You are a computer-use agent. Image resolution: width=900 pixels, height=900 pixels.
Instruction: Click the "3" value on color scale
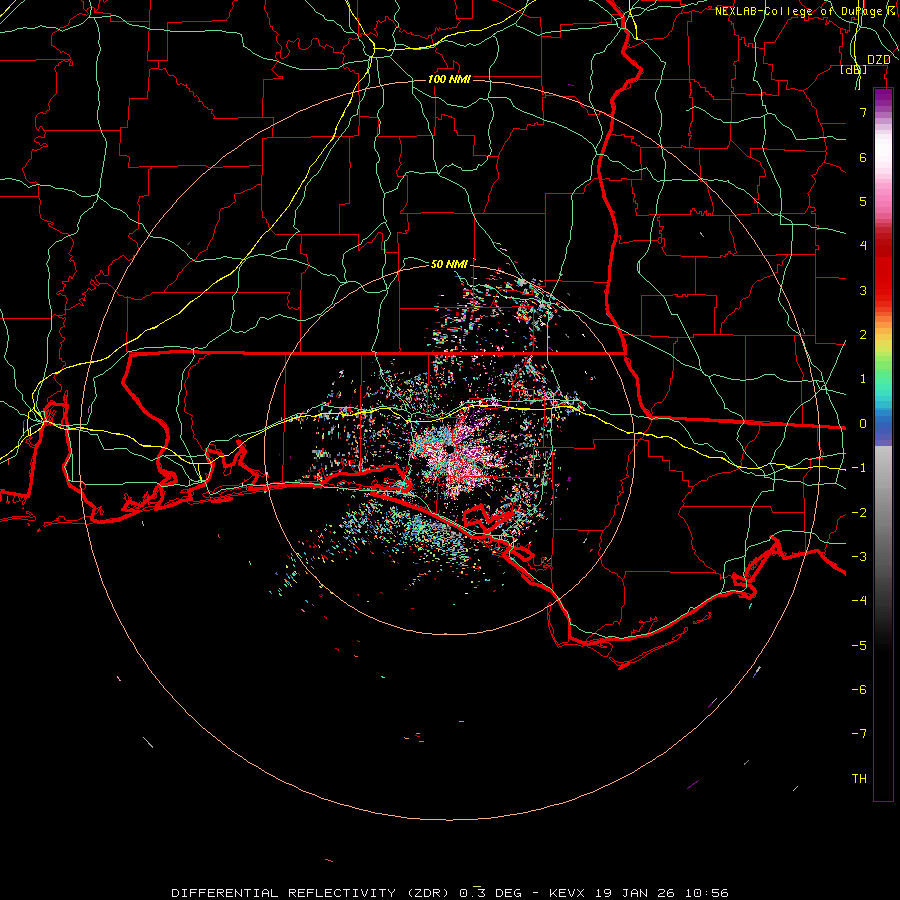[863, 290]
